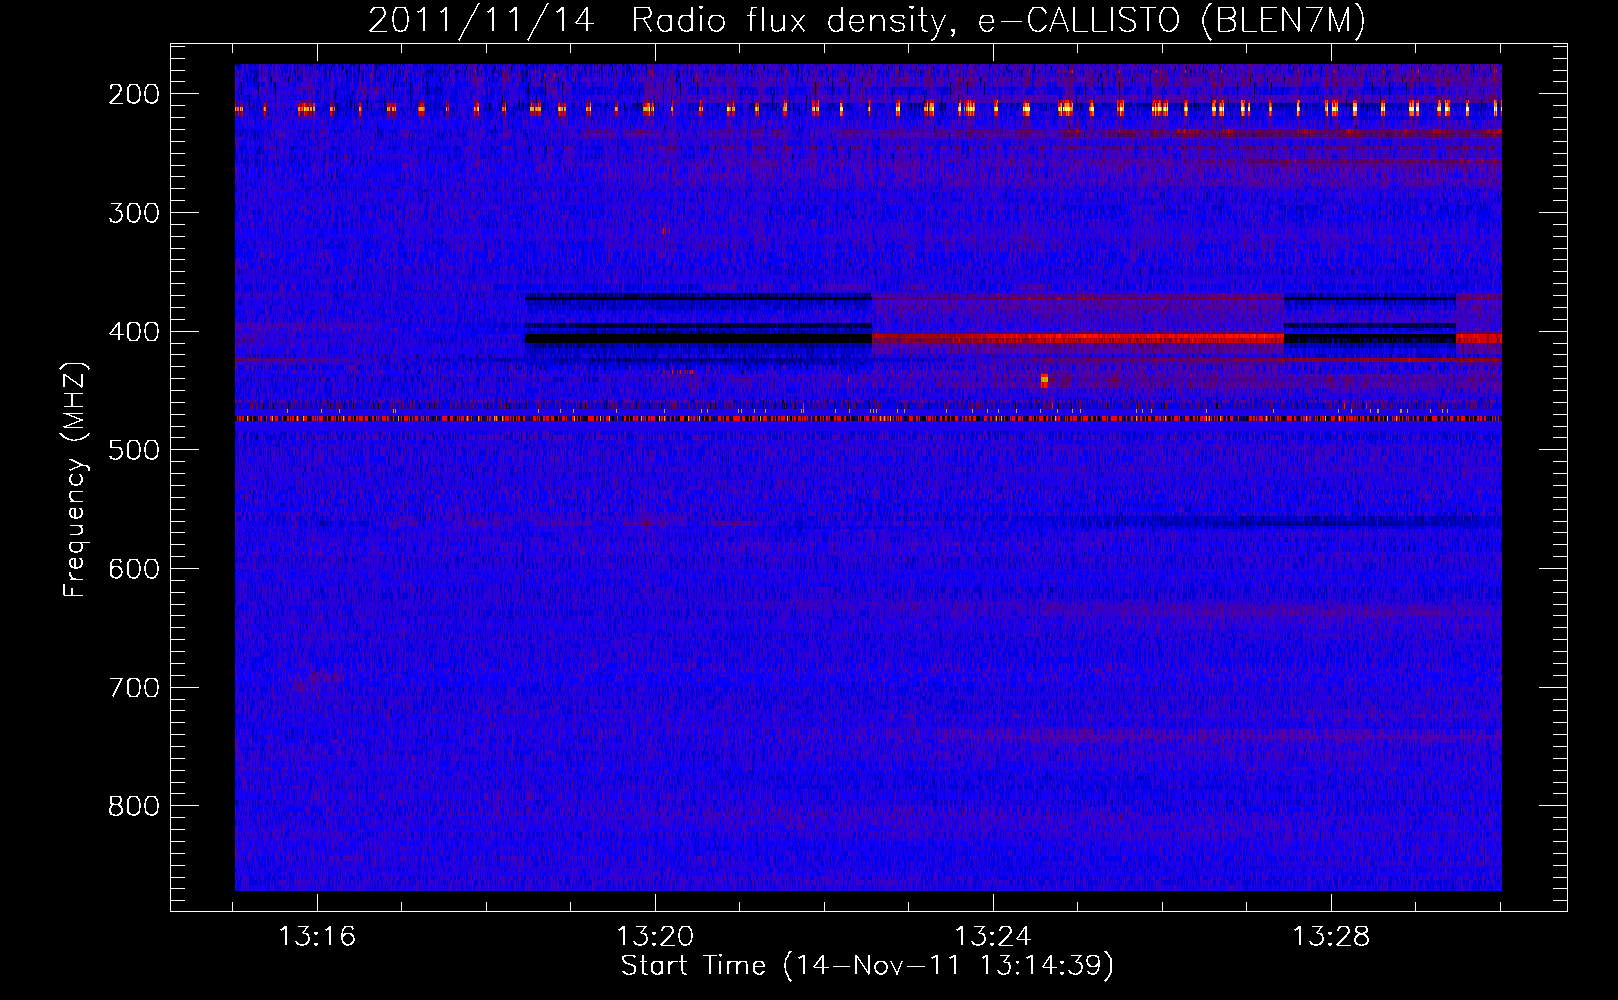Viewport: 1618px width, 1000px height.
Task: Click the 13:20 time tick label
Action: (x=655, y=937)
